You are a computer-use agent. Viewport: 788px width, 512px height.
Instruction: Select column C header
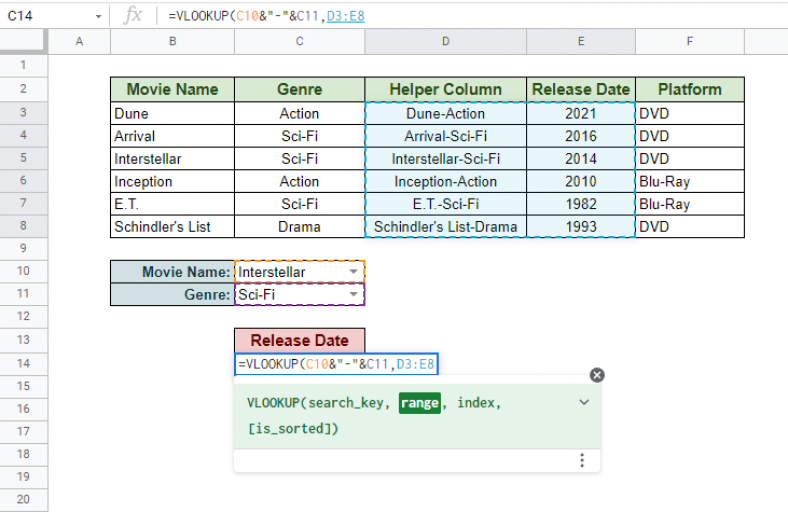(x=300, y=42)
